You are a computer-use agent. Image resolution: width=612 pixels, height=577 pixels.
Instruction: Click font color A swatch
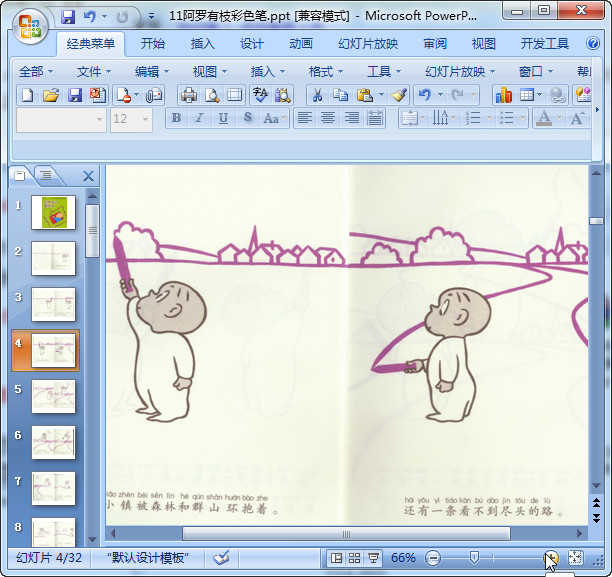(x=544, y=118)
